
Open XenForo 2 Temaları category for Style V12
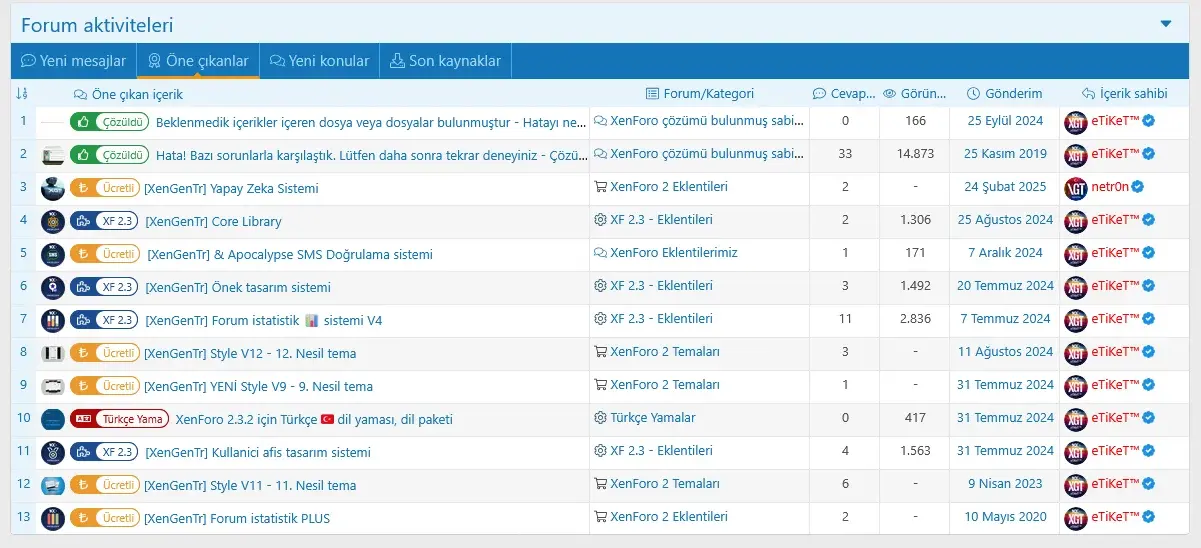point(664,351)
